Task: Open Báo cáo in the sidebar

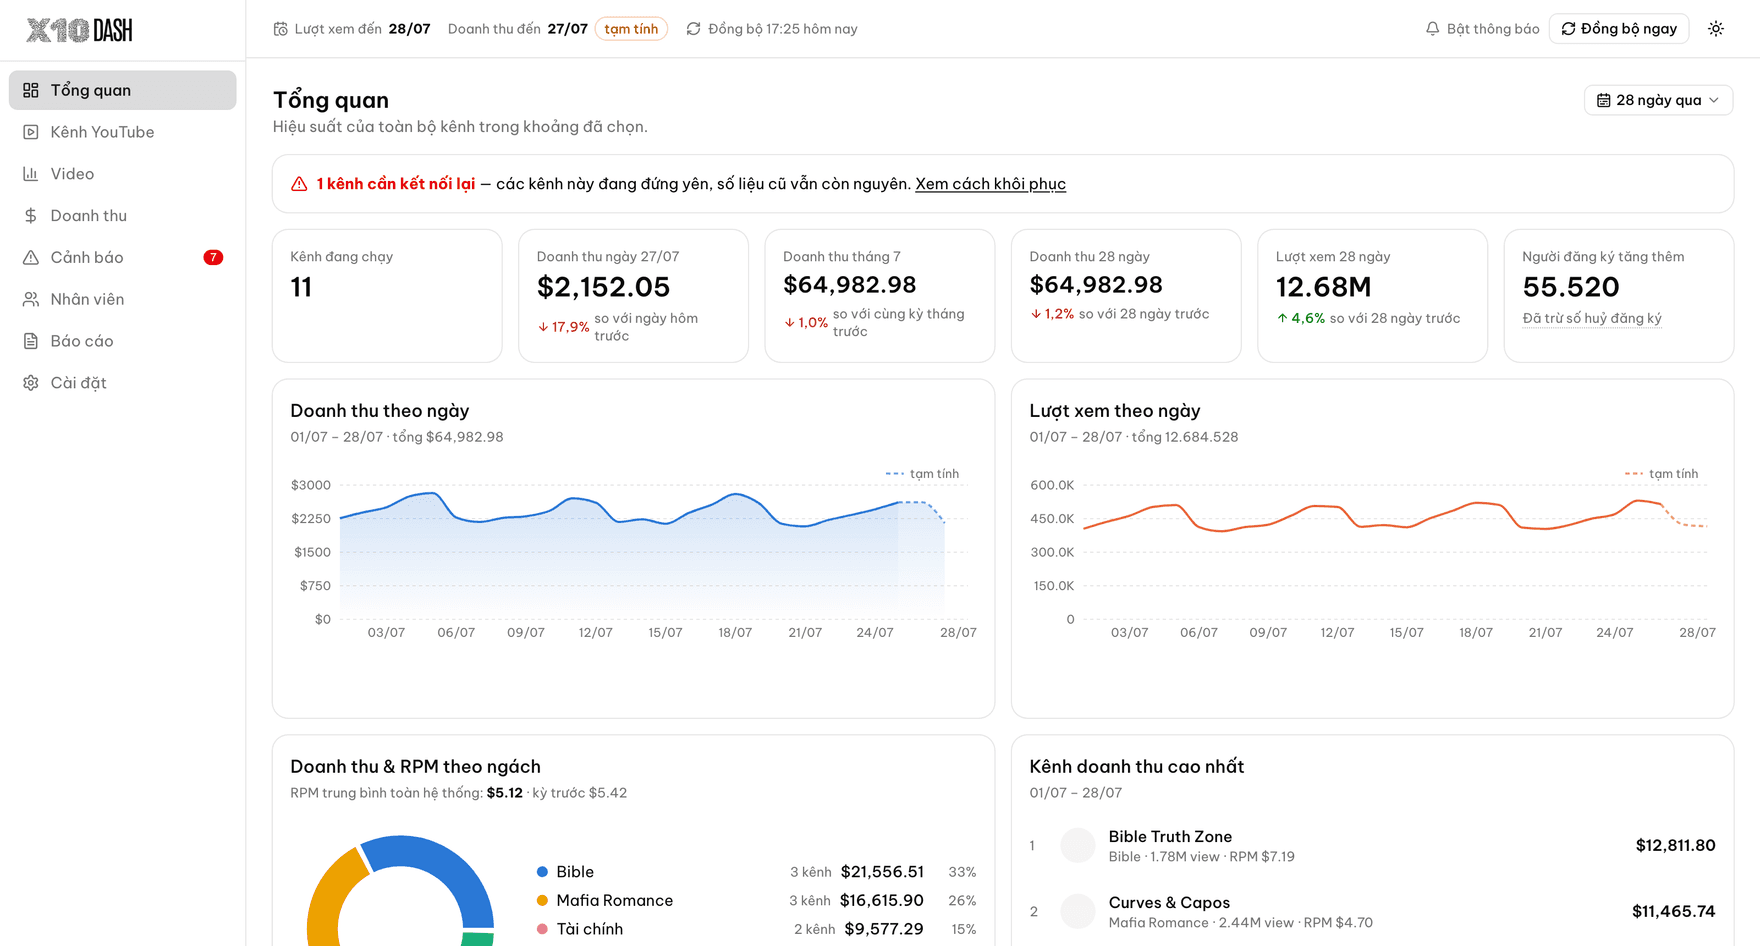Action: click(123, 341)
